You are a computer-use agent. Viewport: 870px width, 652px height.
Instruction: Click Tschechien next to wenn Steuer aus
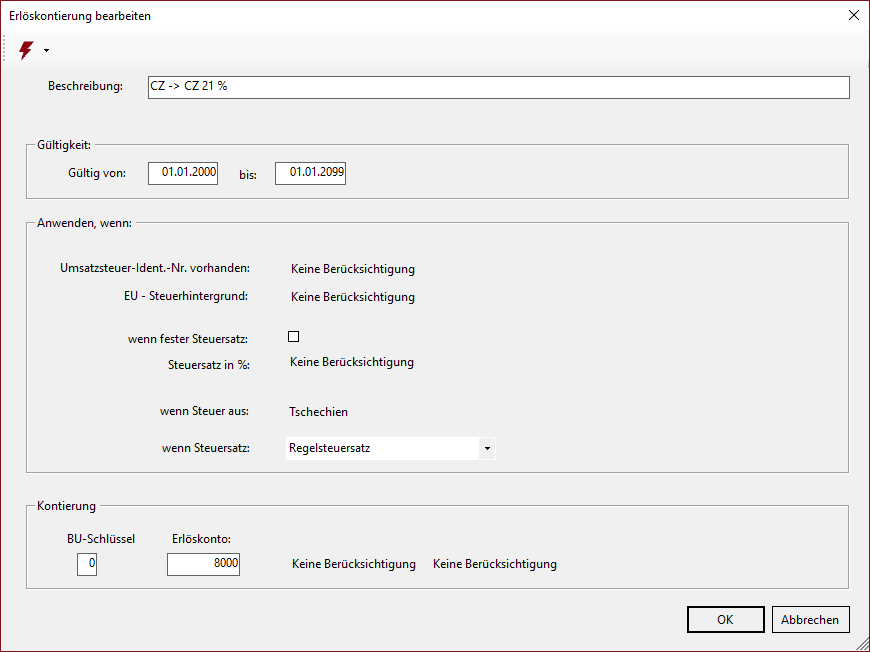(318, 411)
